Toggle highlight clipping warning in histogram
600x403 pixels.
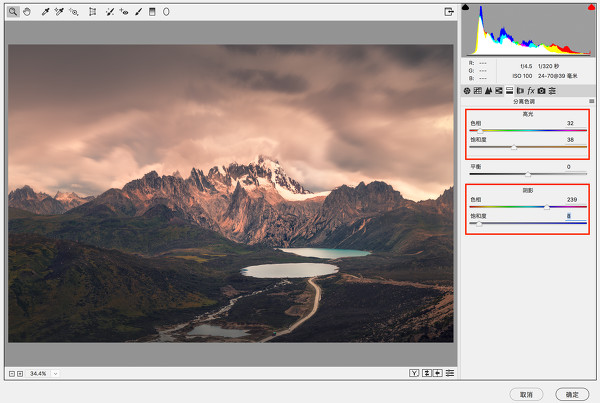tap(592, 7)
